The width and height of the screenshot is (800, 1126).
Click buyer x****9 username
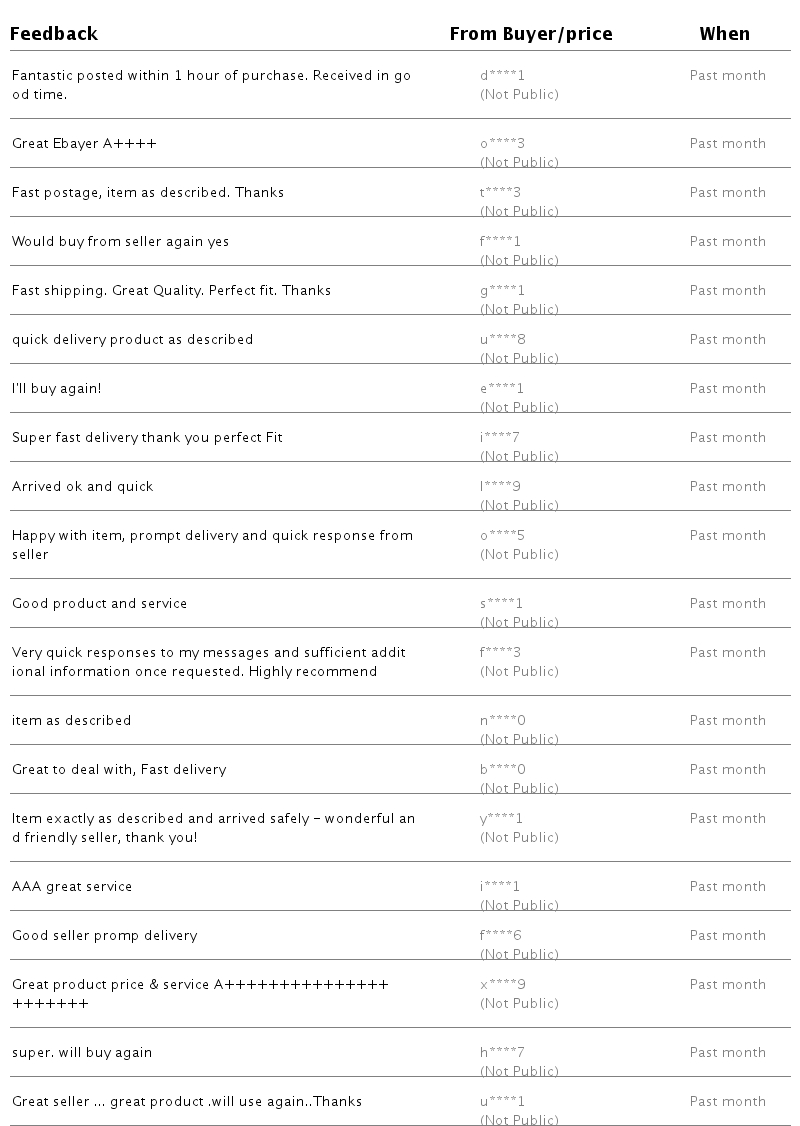coord(502,984)
